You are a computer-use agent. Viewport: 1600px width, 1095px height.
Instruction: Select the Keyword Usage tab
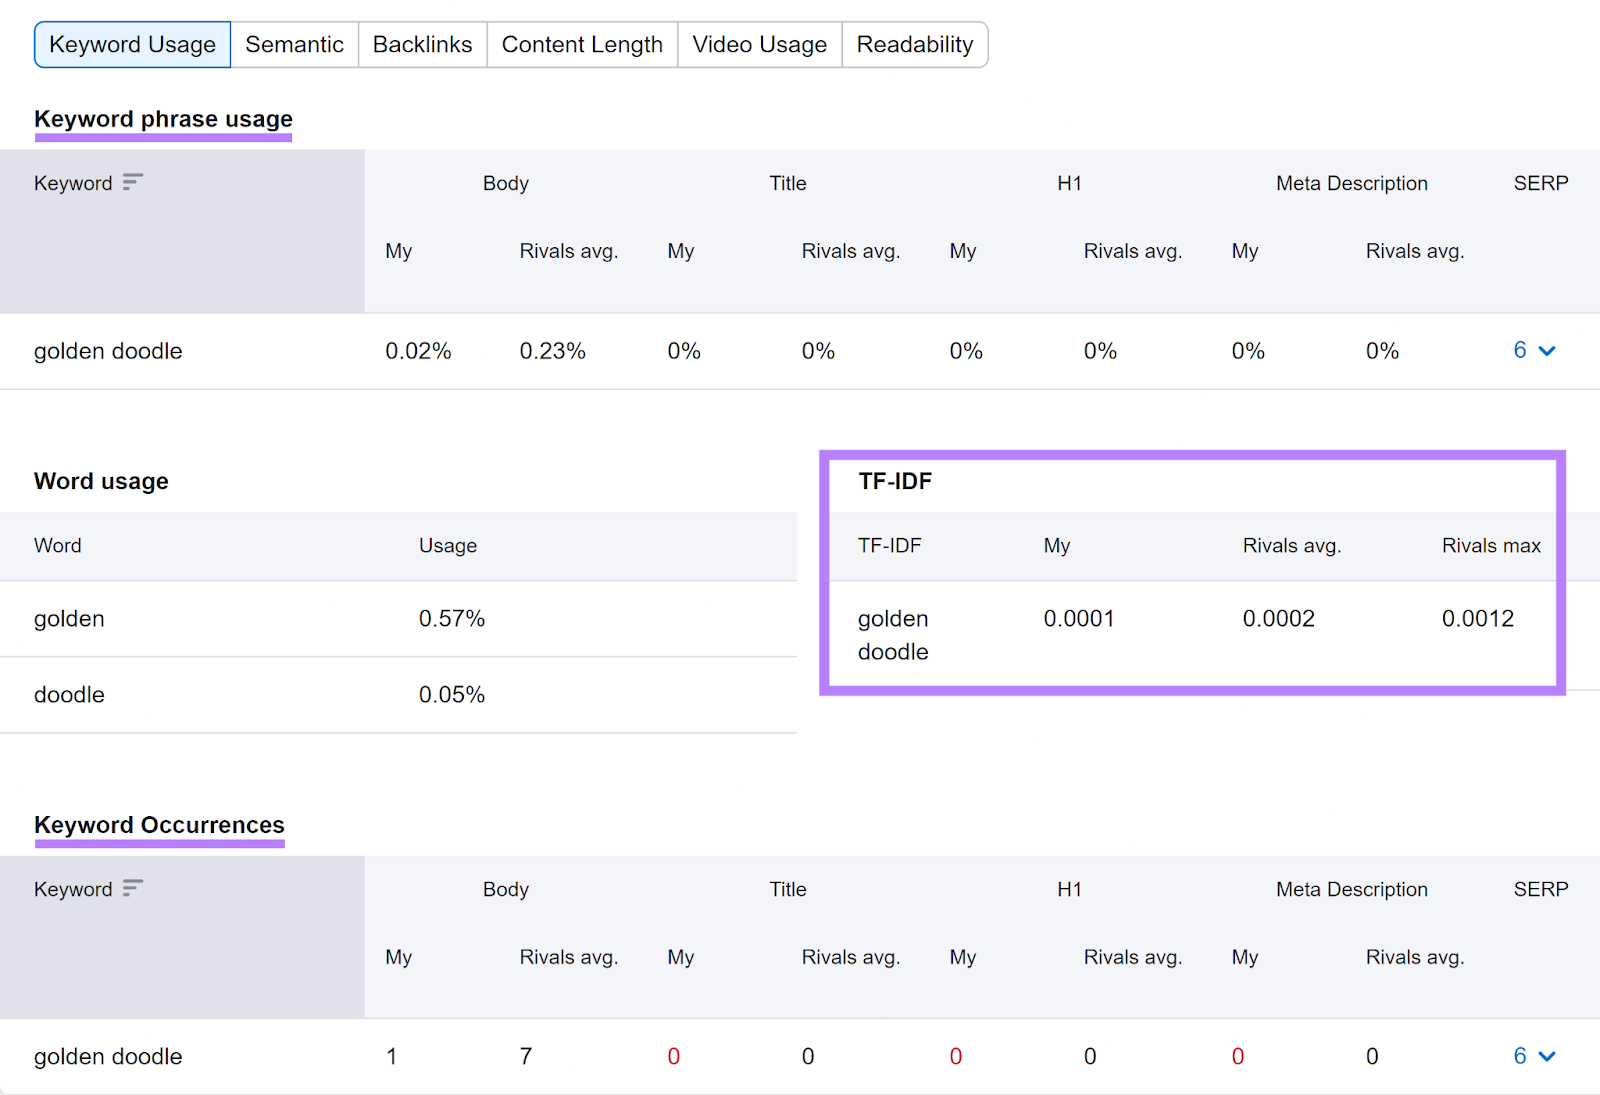point(132,44)
